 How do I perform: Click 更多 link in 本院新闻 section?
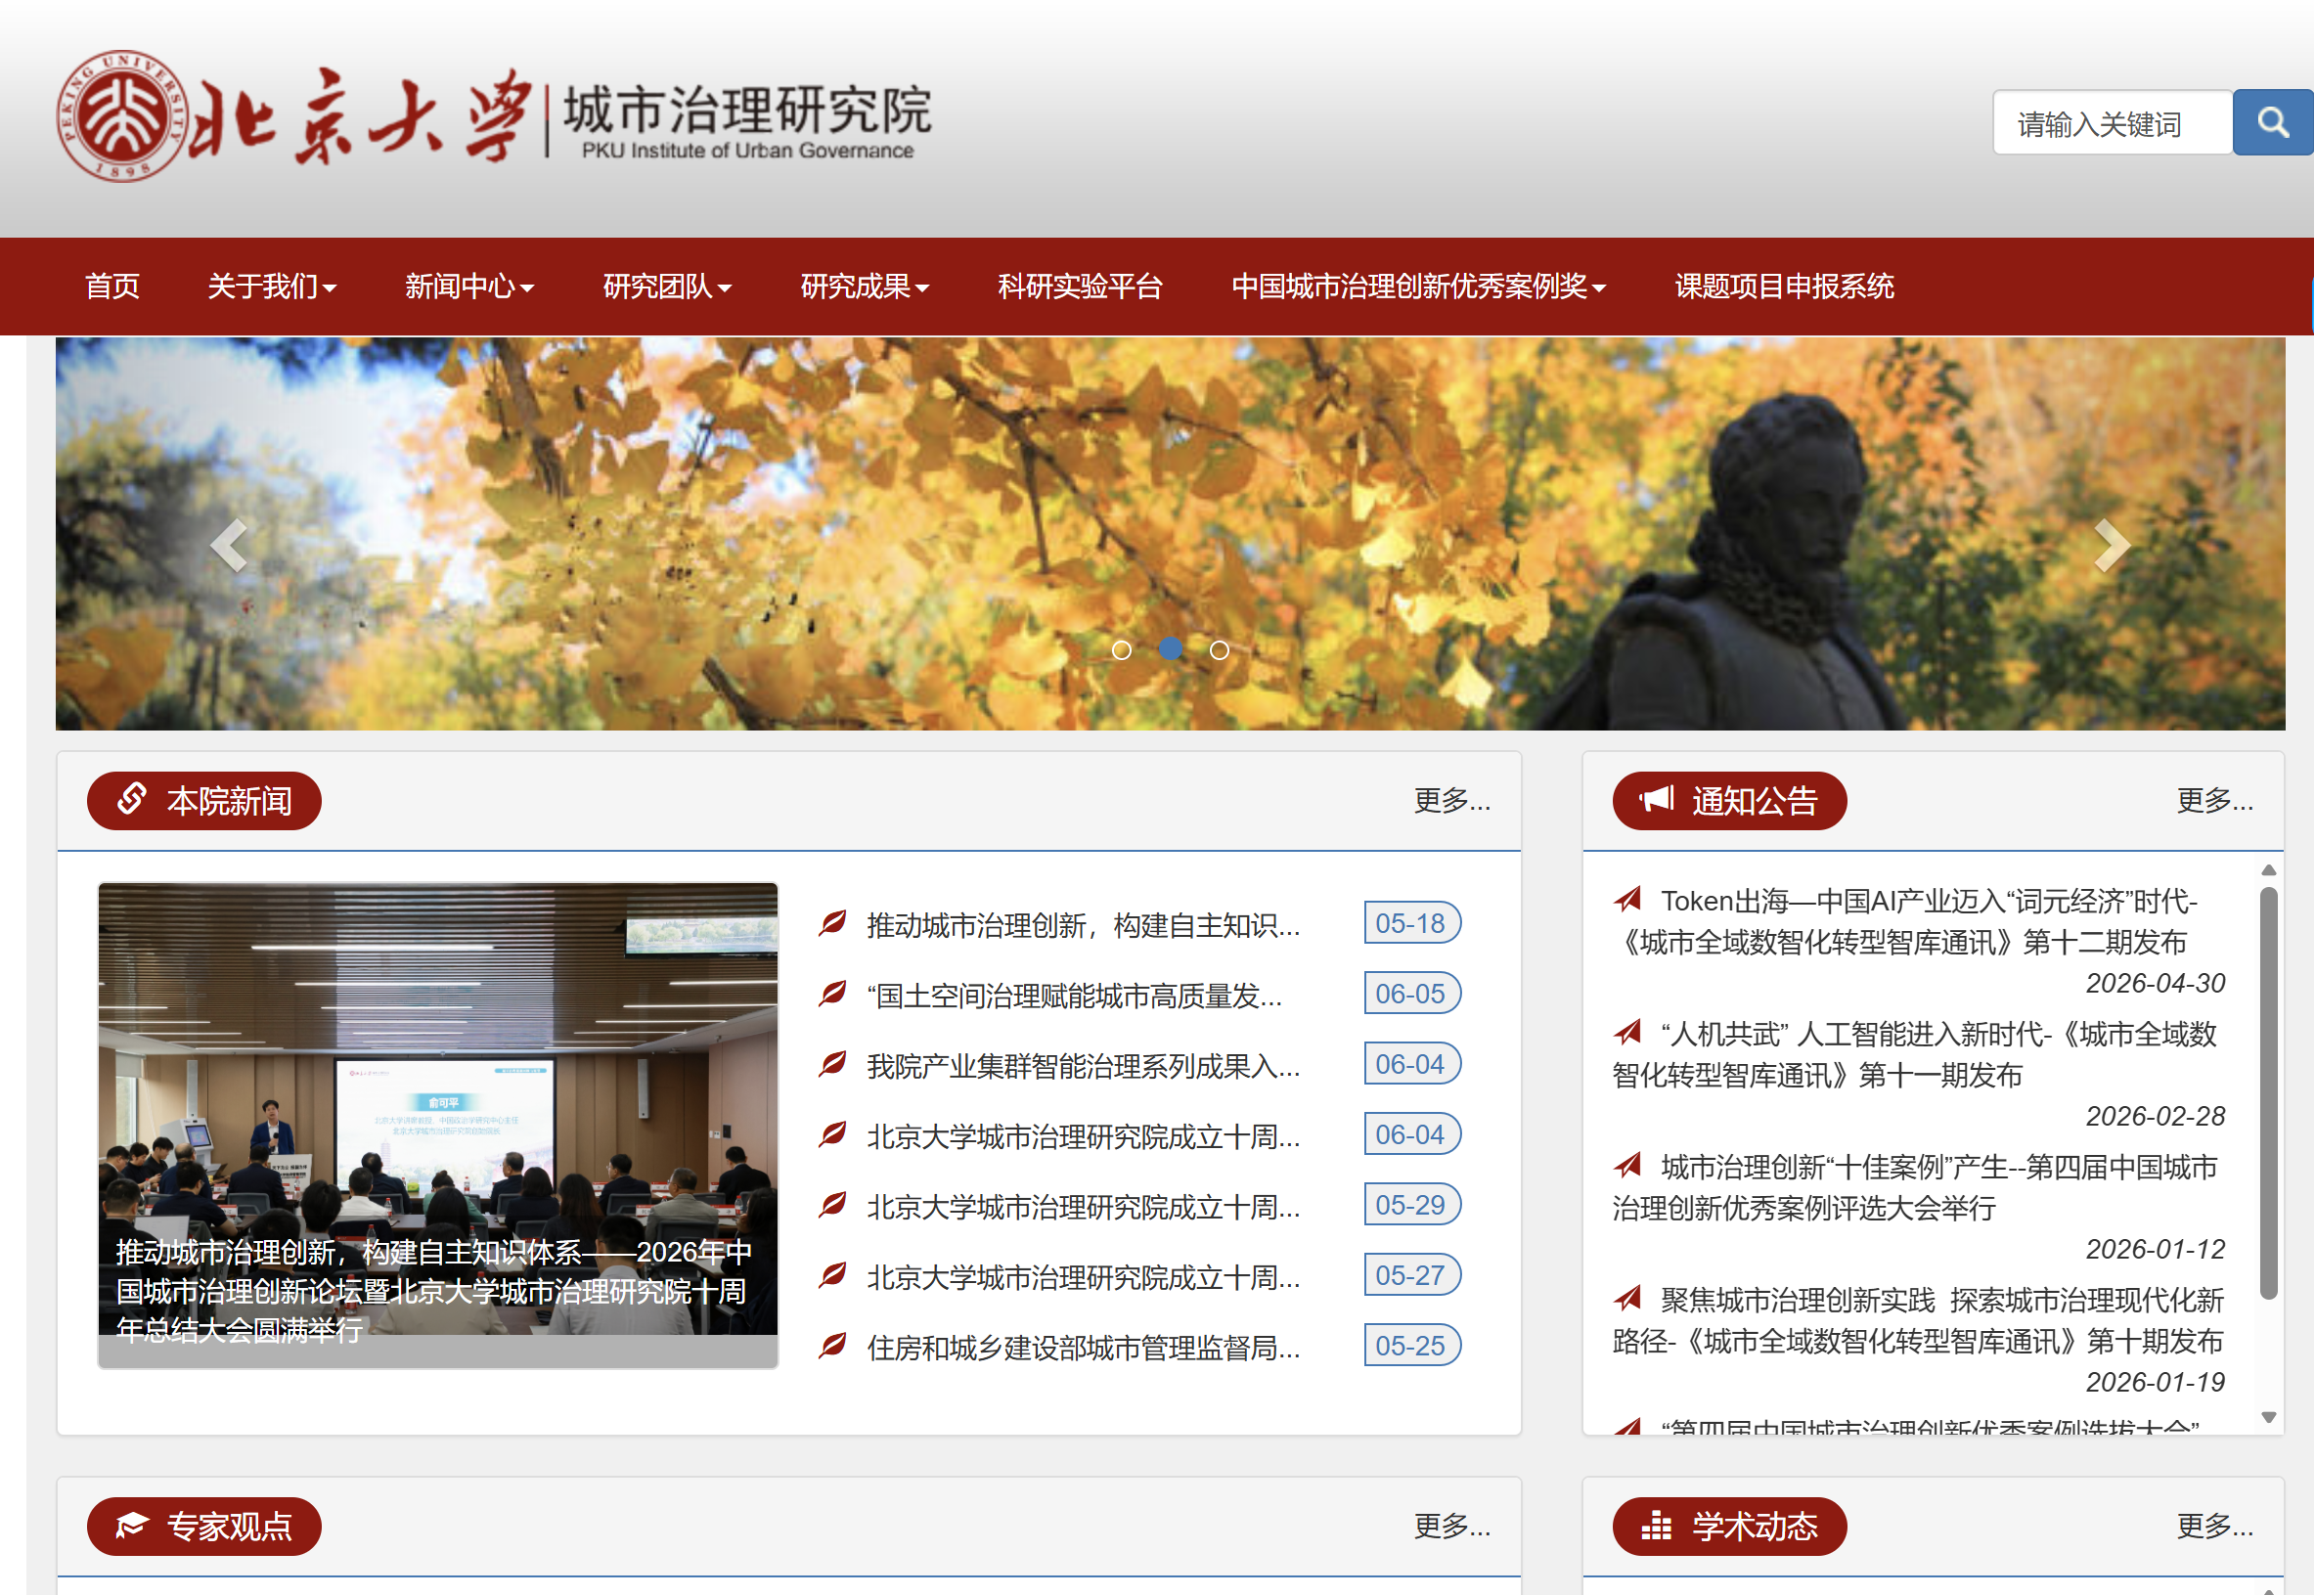point(1453,800)
